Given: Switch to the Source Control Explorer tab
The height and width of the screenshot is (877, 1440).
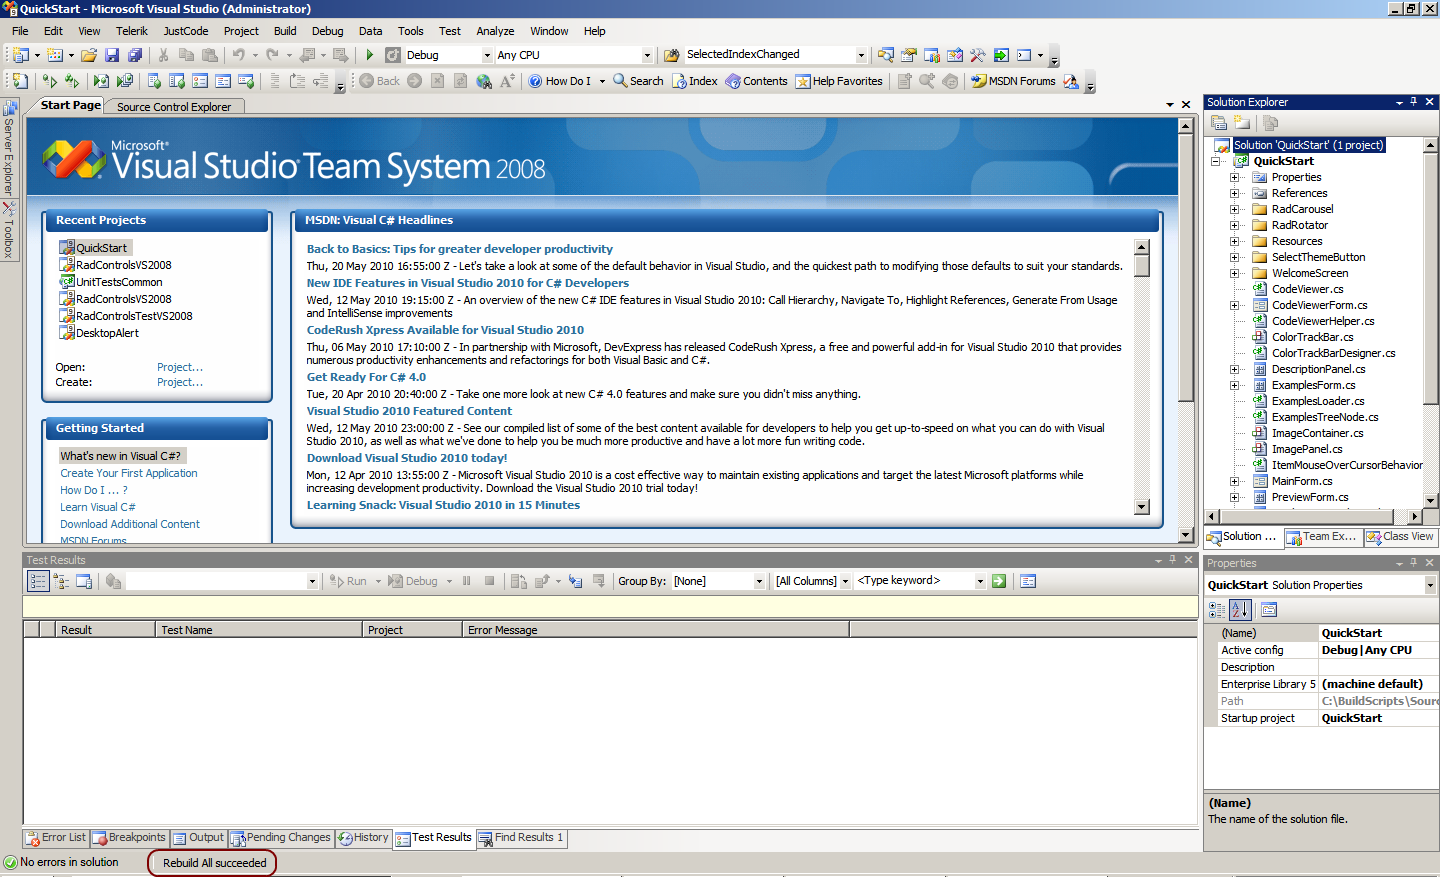Looking at the screenshot, I should tap(173, 107).
